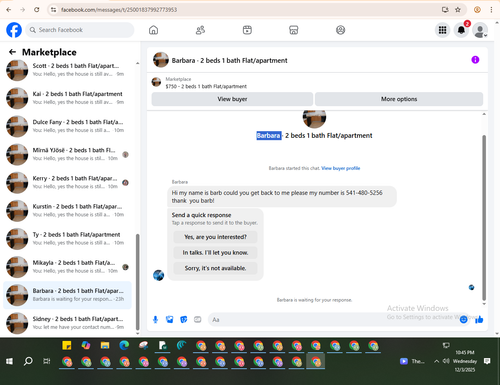500x385 pixels.
Task: Click the Search Facebook field
Action: 80,30
